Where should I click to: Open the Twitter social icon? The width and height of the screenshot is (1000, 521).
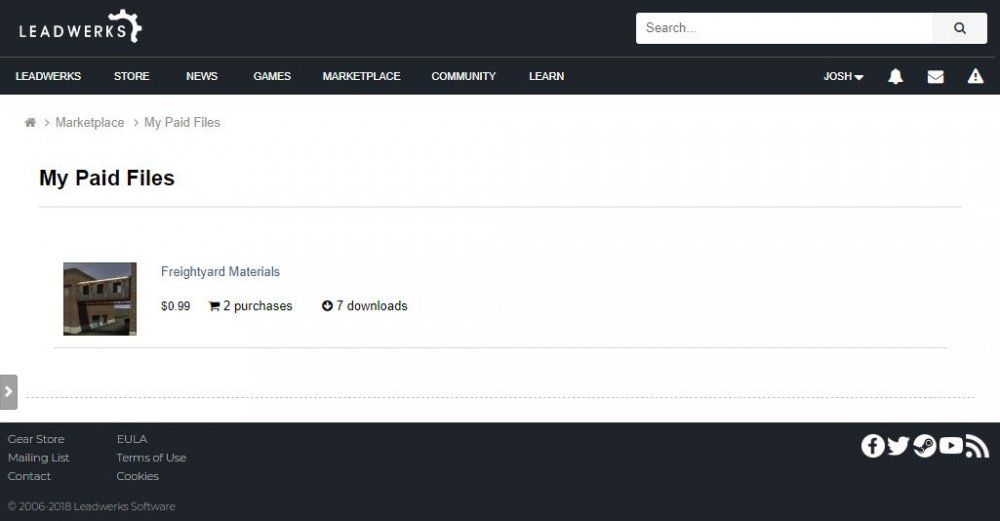click(x=898, y=446)
